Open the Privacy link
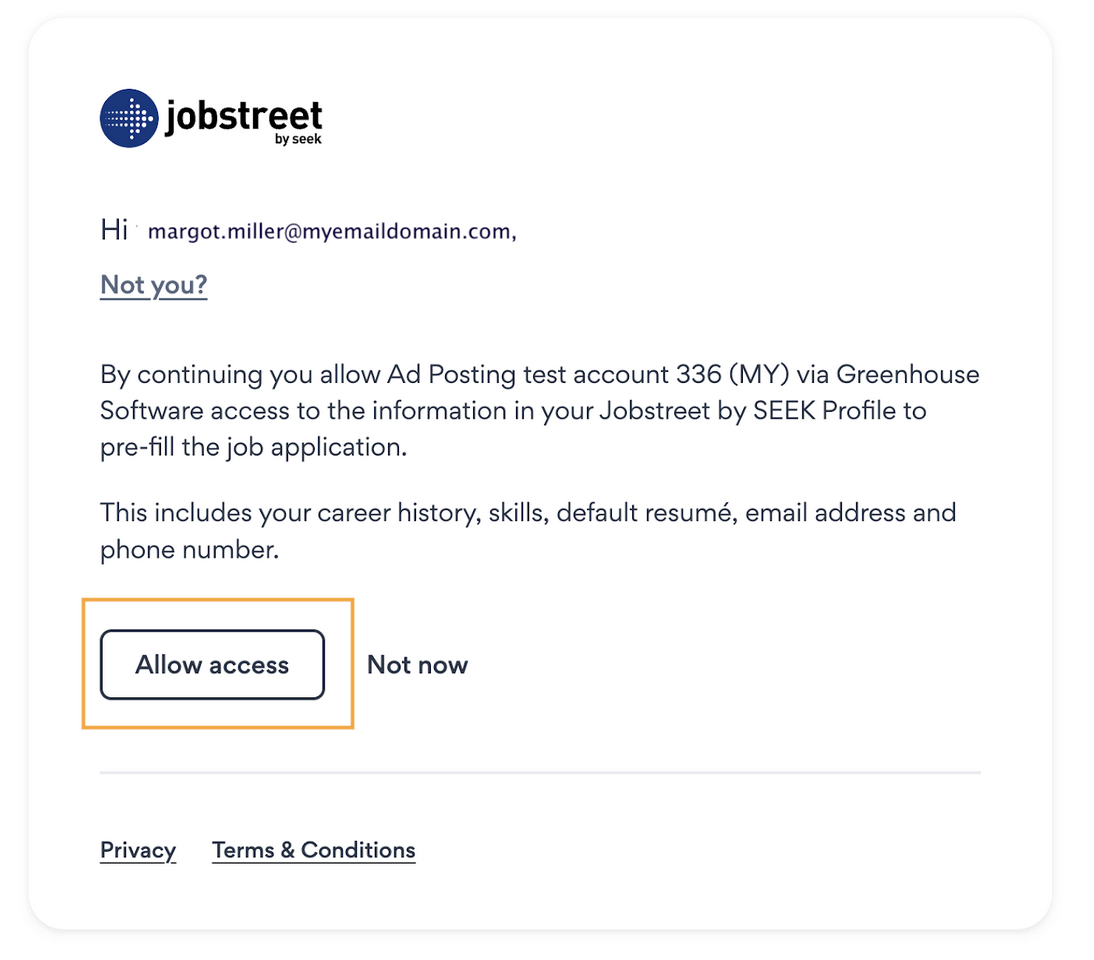Screen dimensions: 1094x960 click(138, 851)
